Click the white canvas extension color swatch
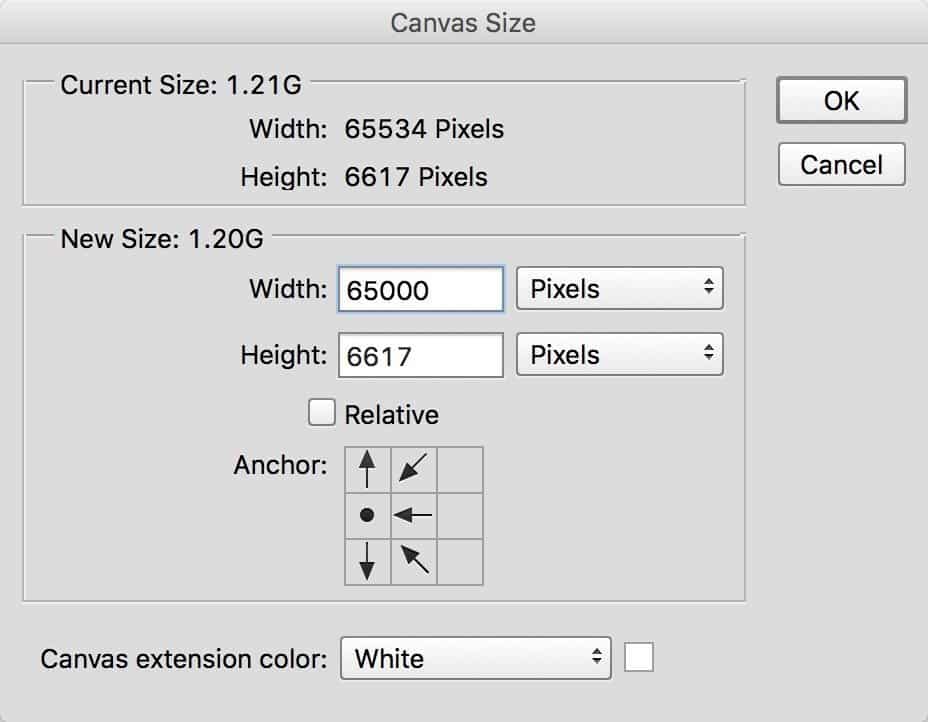 (x=639, y=657)
